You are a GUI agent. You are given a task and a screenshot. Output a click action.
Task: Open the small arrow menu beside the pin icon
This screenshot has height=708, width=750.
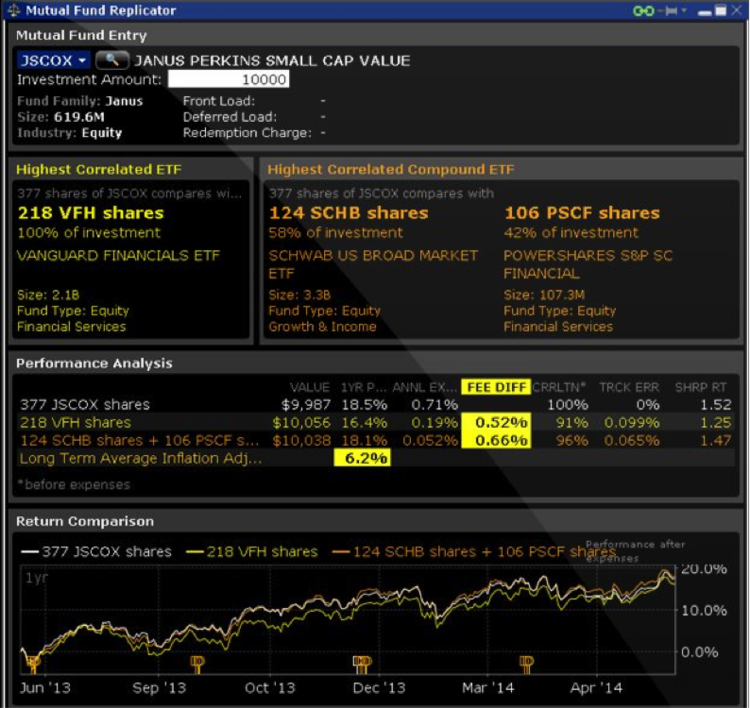(684, 10)
